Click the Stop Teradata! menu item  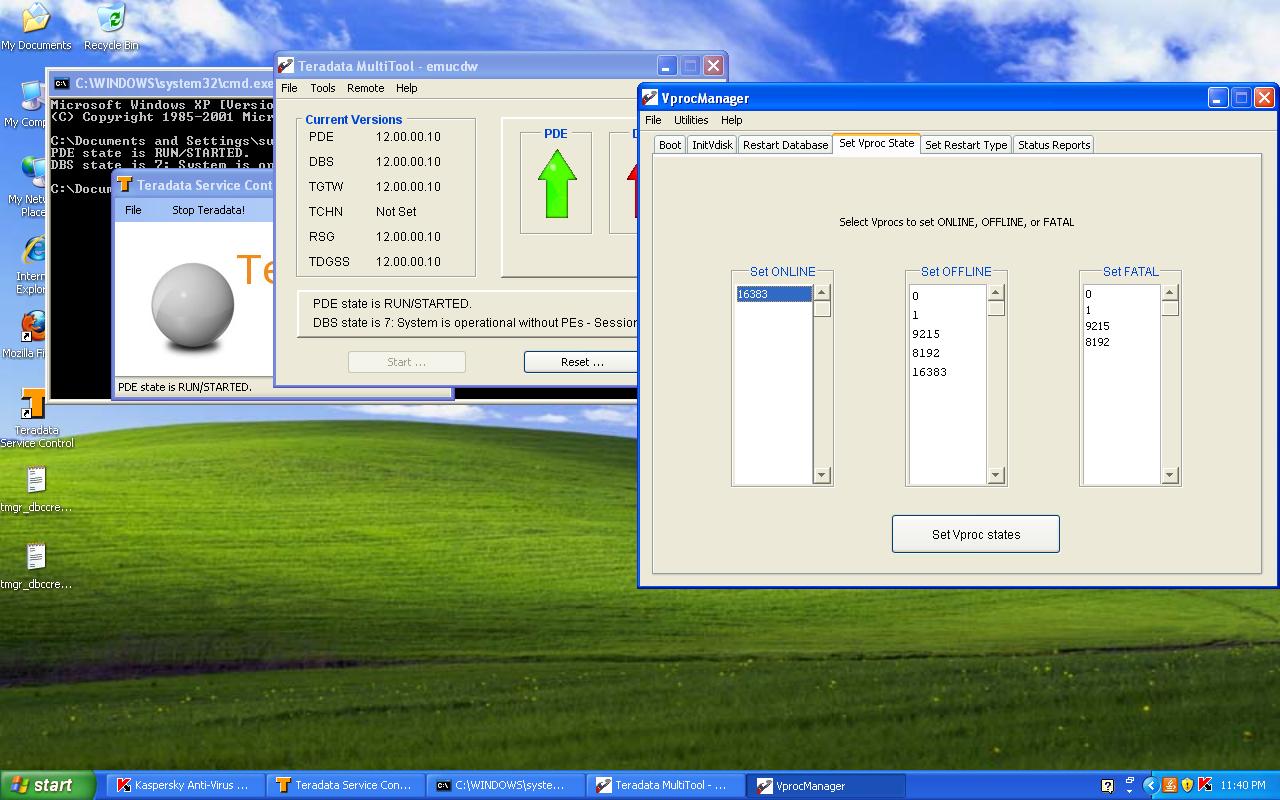pos(208,210)
